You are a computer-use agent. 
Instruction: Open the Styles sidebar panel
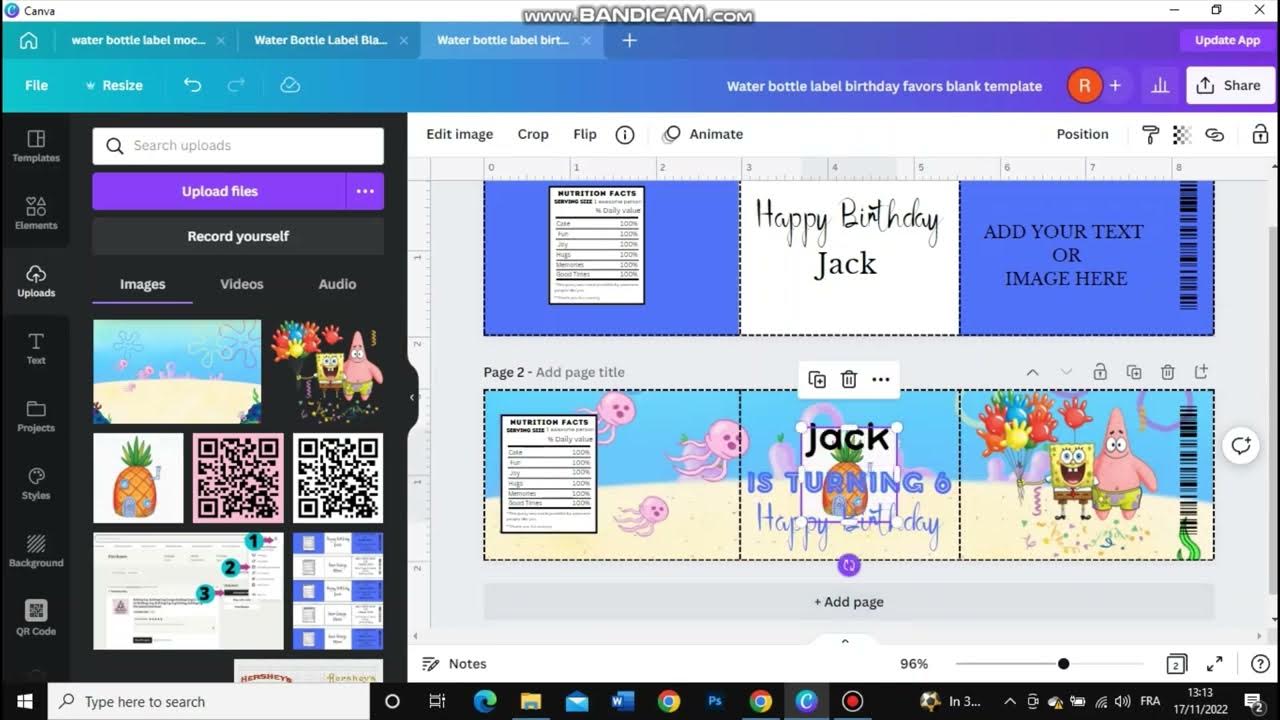pos(36,483)
